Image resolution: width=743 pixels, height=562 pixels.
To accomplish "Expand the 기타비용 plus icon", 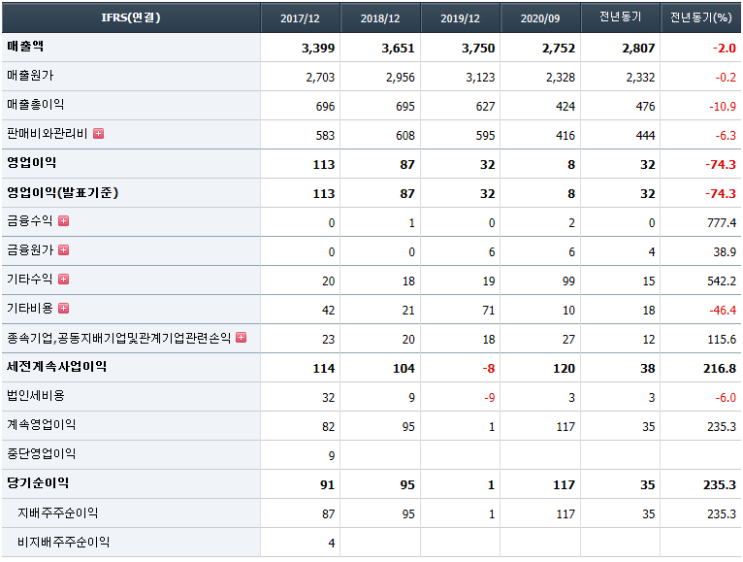I will (63, 308).
